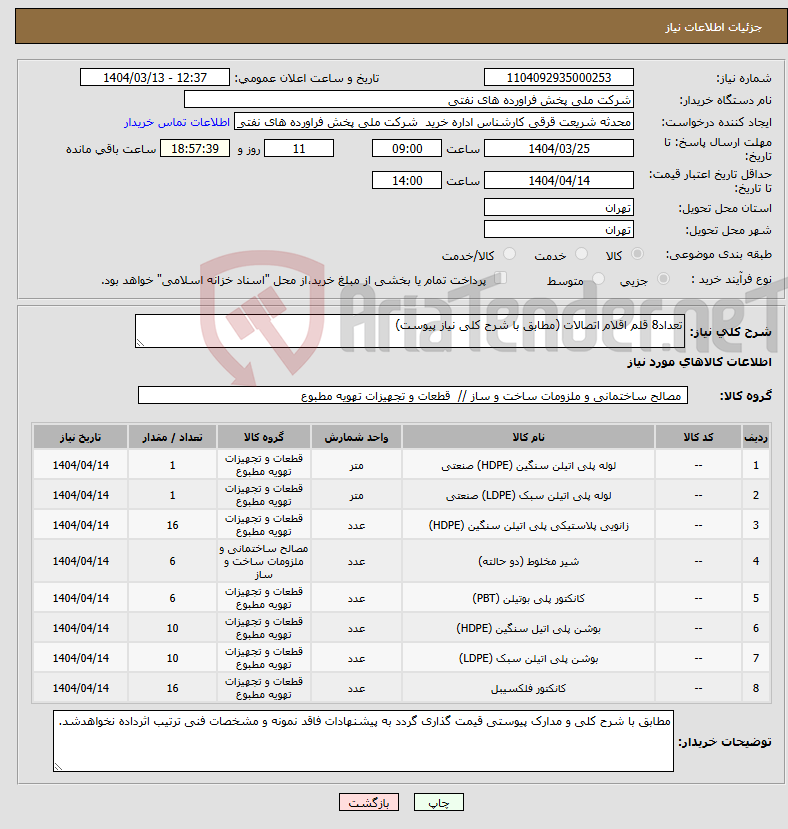Click the delivery province field تهران
Screen dimensions: 788x829
click(x=558, y=207)
